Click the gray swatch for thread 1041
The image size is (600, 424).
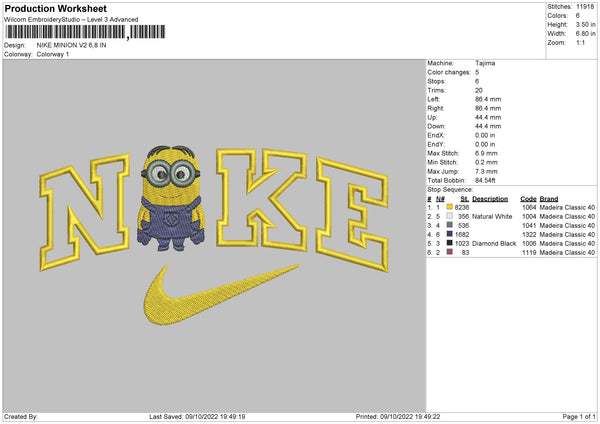[x=449, y=225]
